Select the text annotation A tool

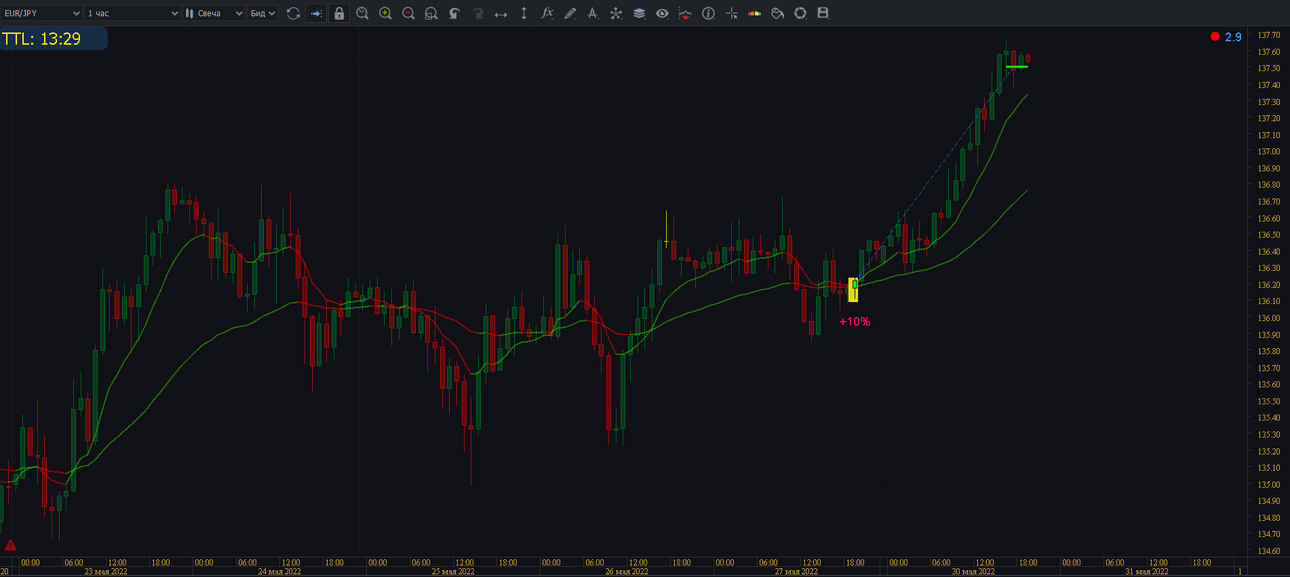[593, 13]
